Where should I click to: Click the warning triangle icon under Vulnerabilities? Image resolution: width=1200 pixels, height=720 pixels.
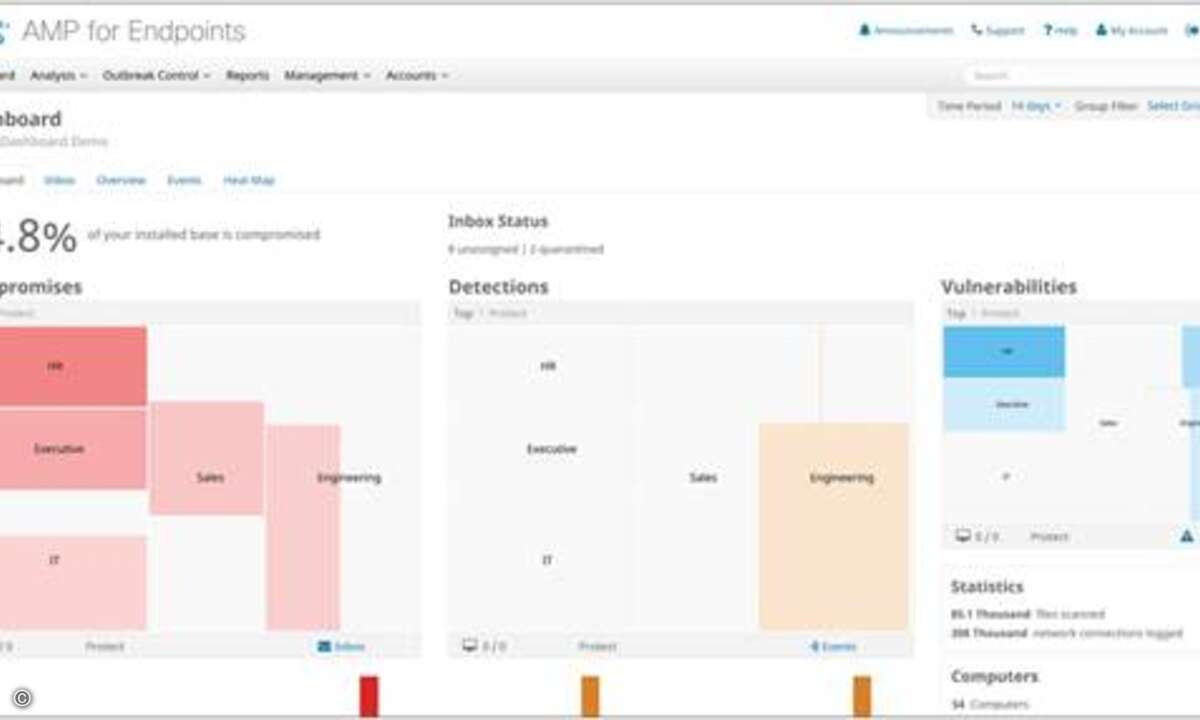pos(1187,536)
